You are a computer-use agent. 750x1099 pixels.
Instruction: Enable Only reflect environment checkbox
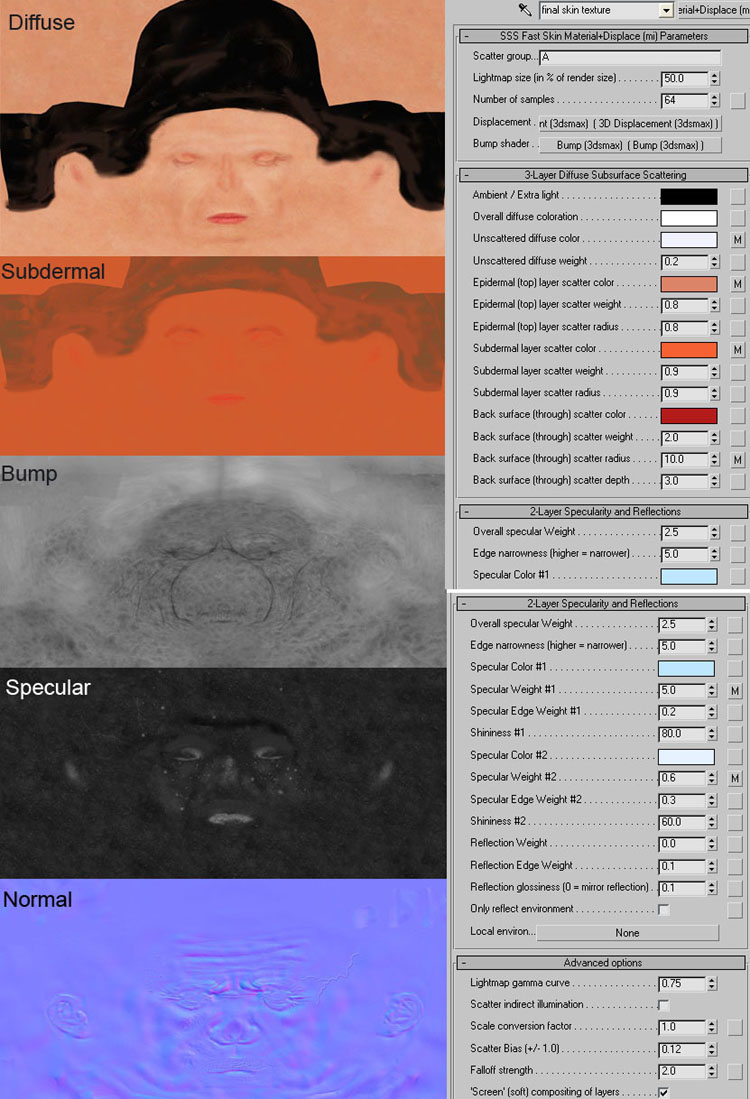664,910
